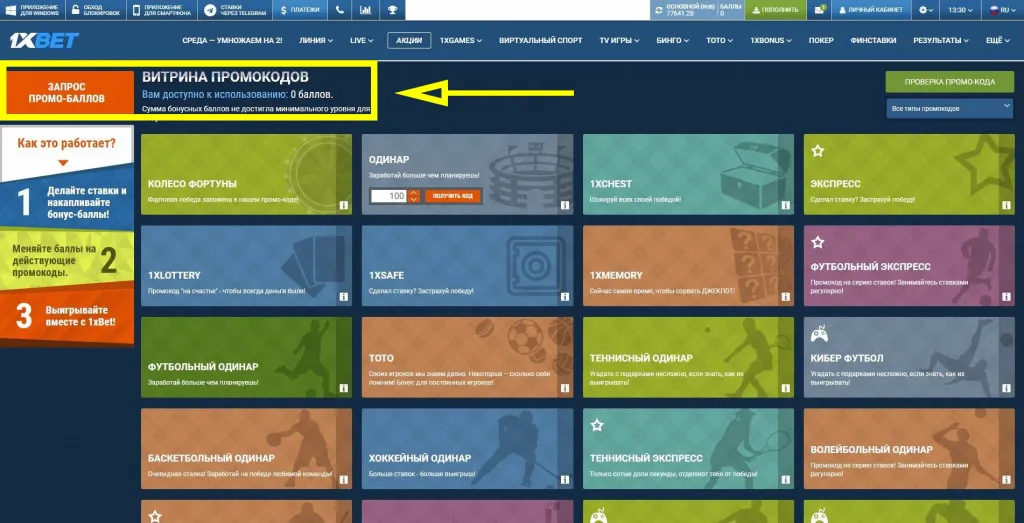Show info for Кибер футбол card
Screen dimensions: 1024x523
1006,388
